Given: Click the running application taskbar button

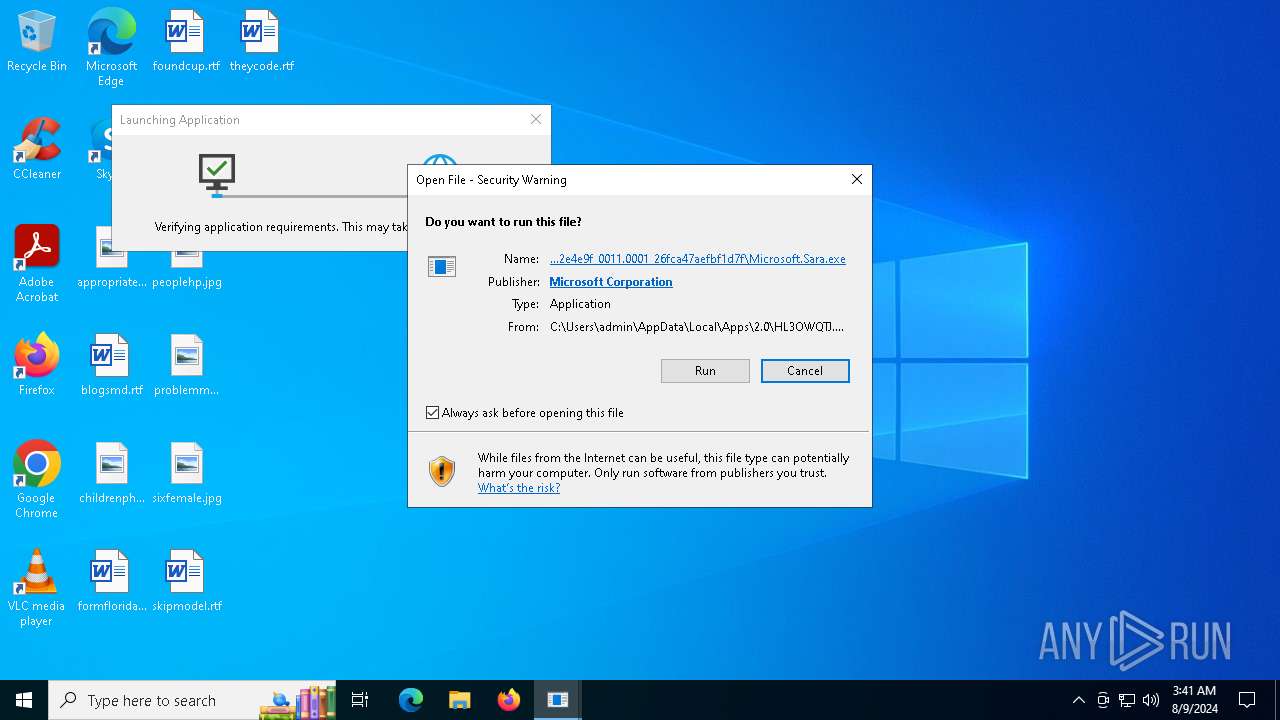Looking at the screenshot, I should click(x=558, y=700).
